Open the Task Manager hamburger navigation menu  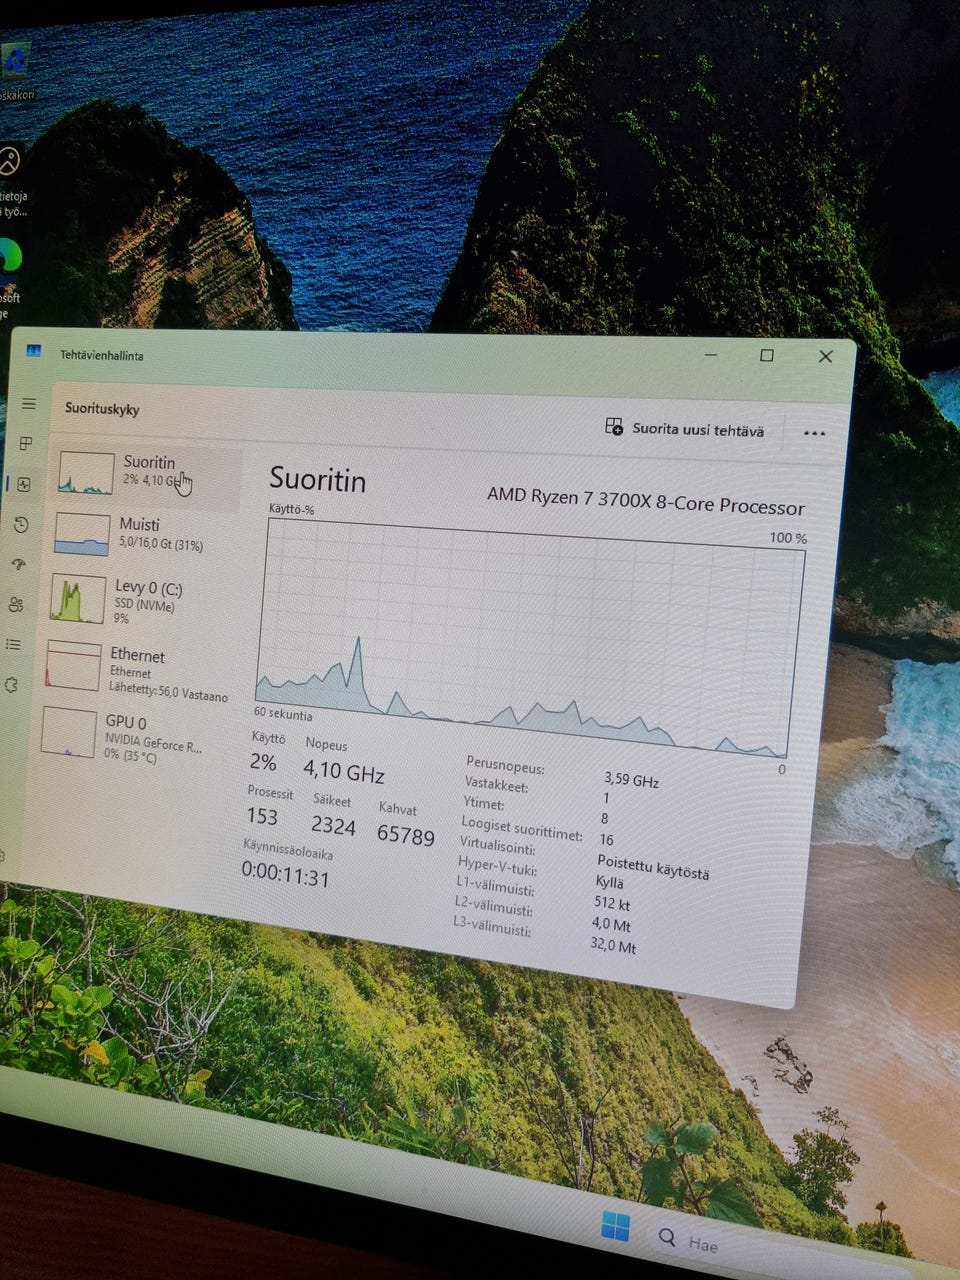click(x=29, y=404)
